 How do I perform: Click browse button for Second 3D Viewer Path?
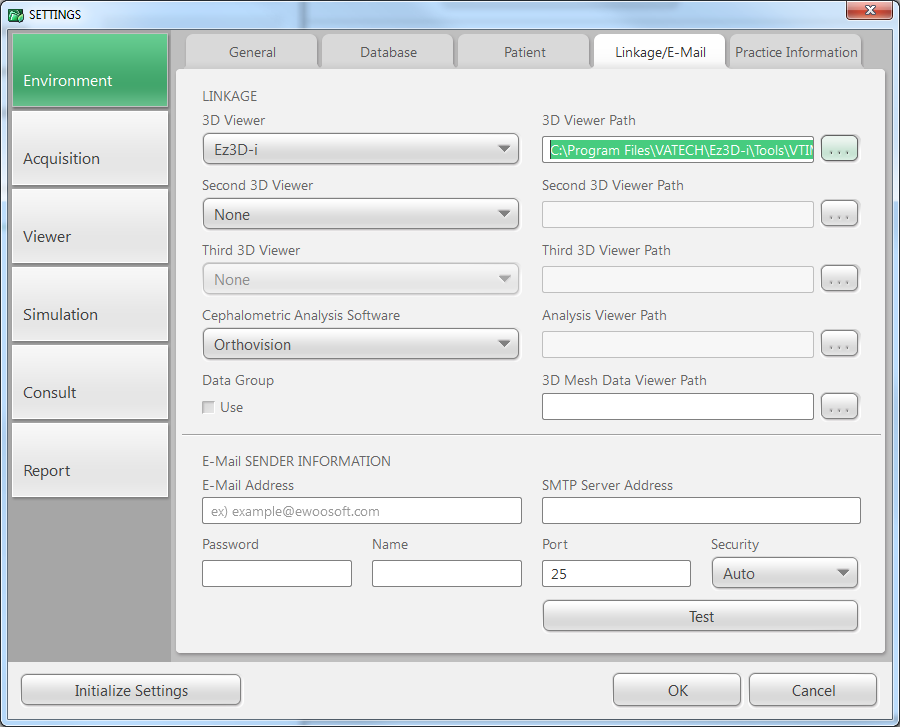(839, 214)
